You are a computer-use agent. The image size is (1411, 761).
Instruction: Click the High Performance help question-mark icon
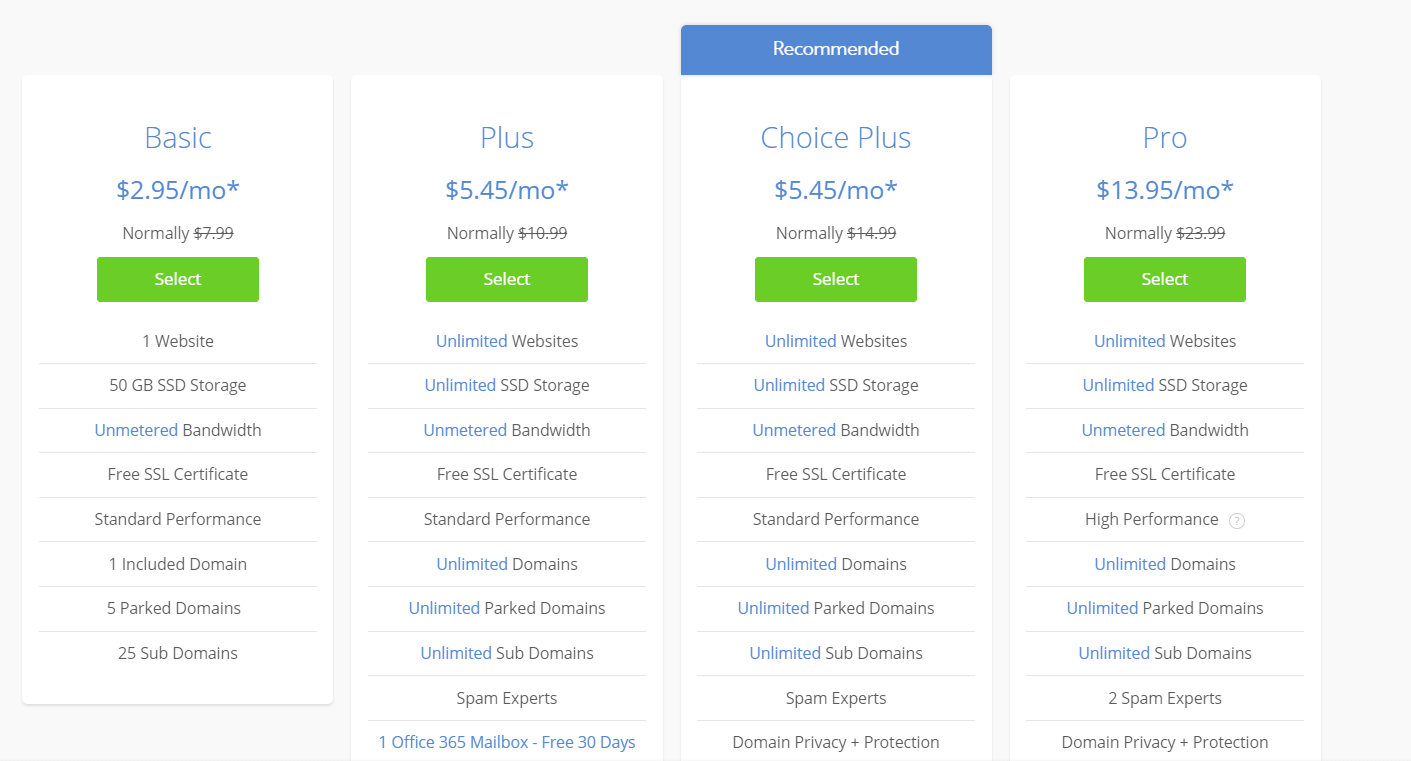(1237, 520)
